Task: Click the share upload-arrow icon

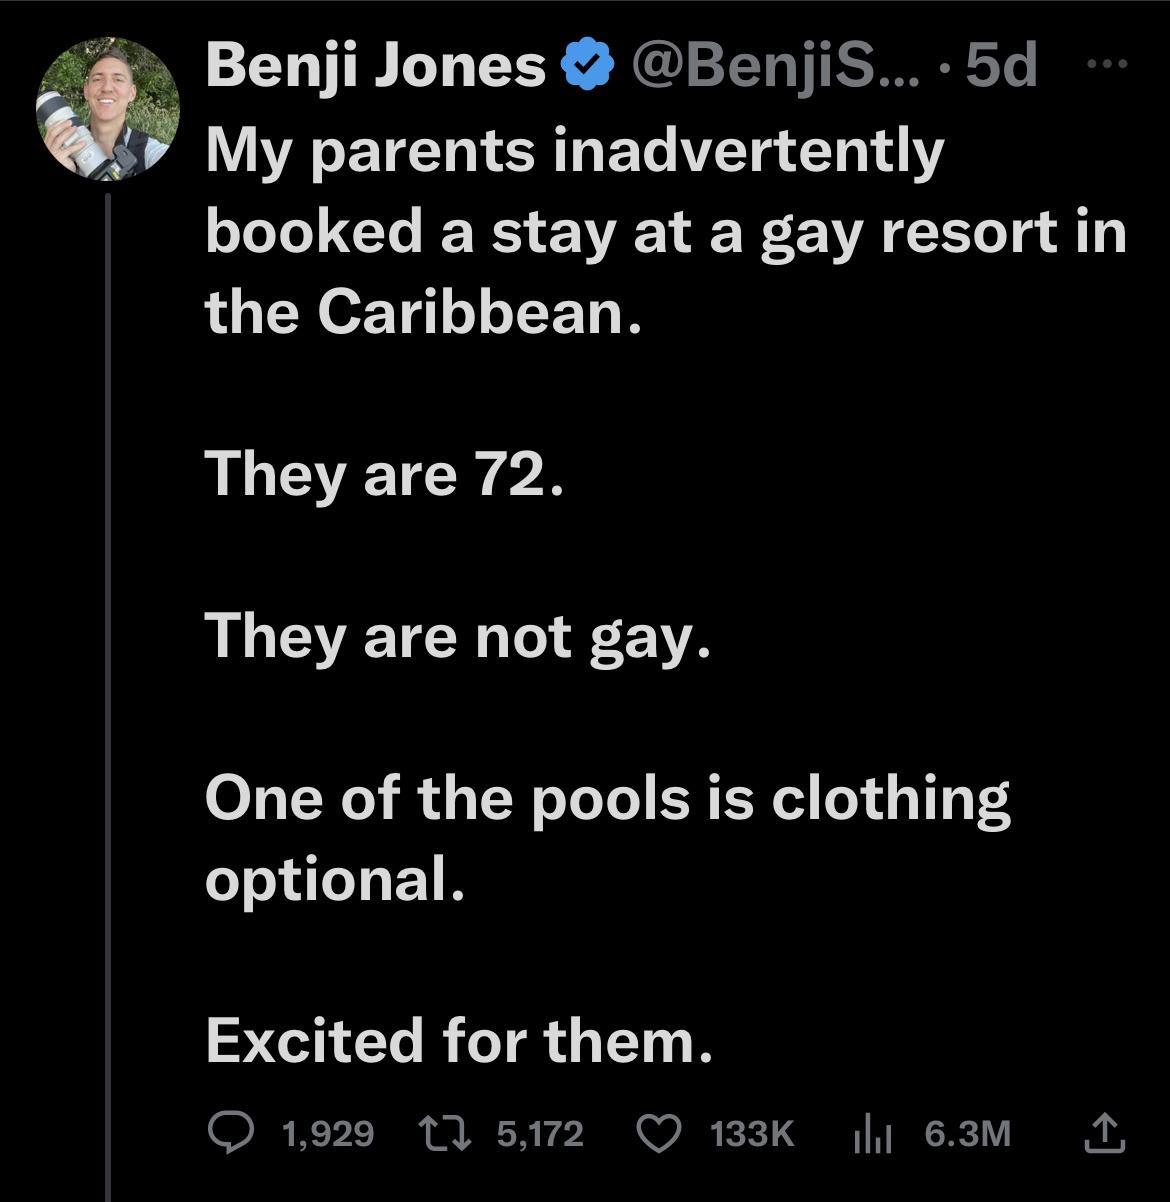Action: pos(1107,1133)
